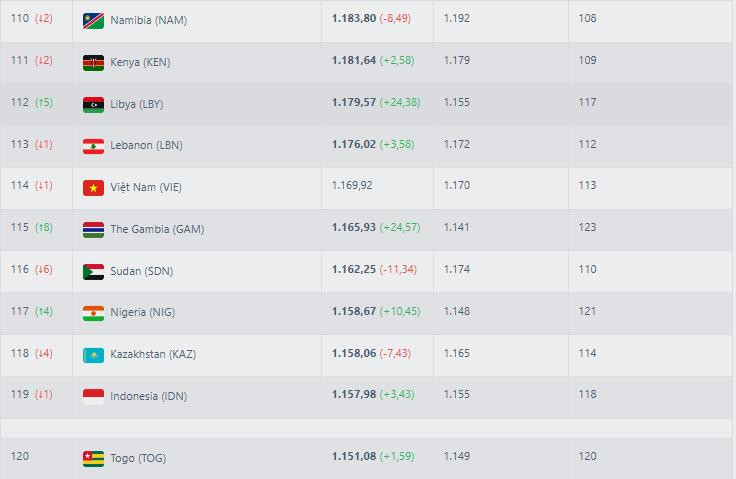Open the Kenya (KEN) team link

pos(140,62)
